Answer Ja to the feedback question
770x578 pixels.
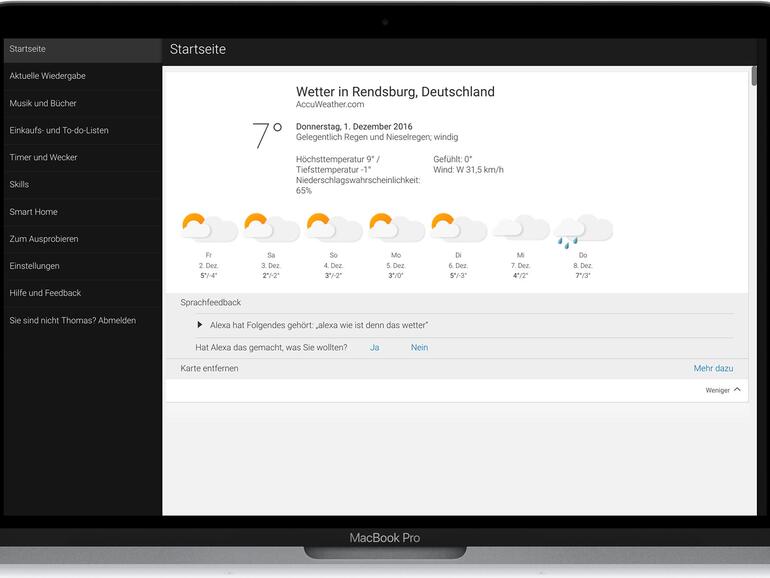pyautogui.click(x=374, y=347)
